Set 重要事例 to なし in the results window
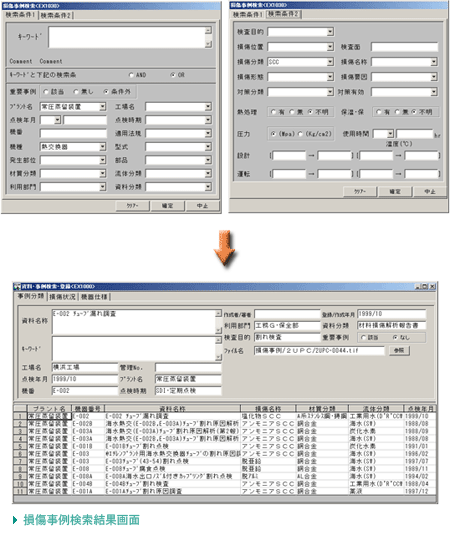The width and height of the screenshot is (450, 540). [395, 338]
